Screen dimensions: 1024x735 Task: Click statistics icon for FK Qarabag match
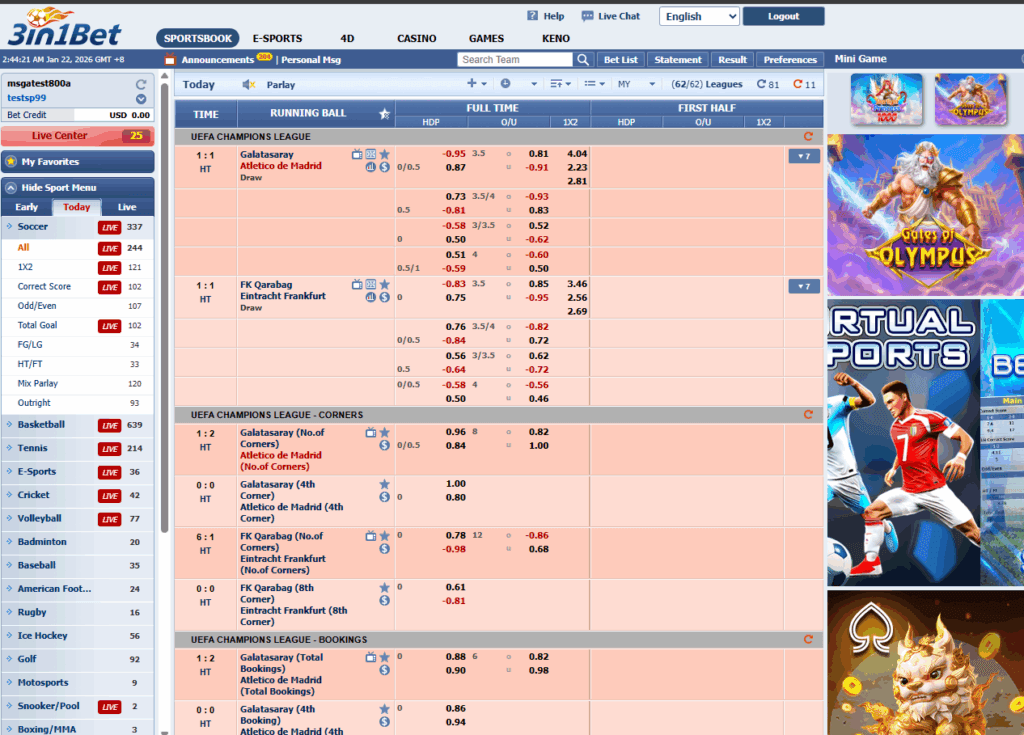click(370, 297)
